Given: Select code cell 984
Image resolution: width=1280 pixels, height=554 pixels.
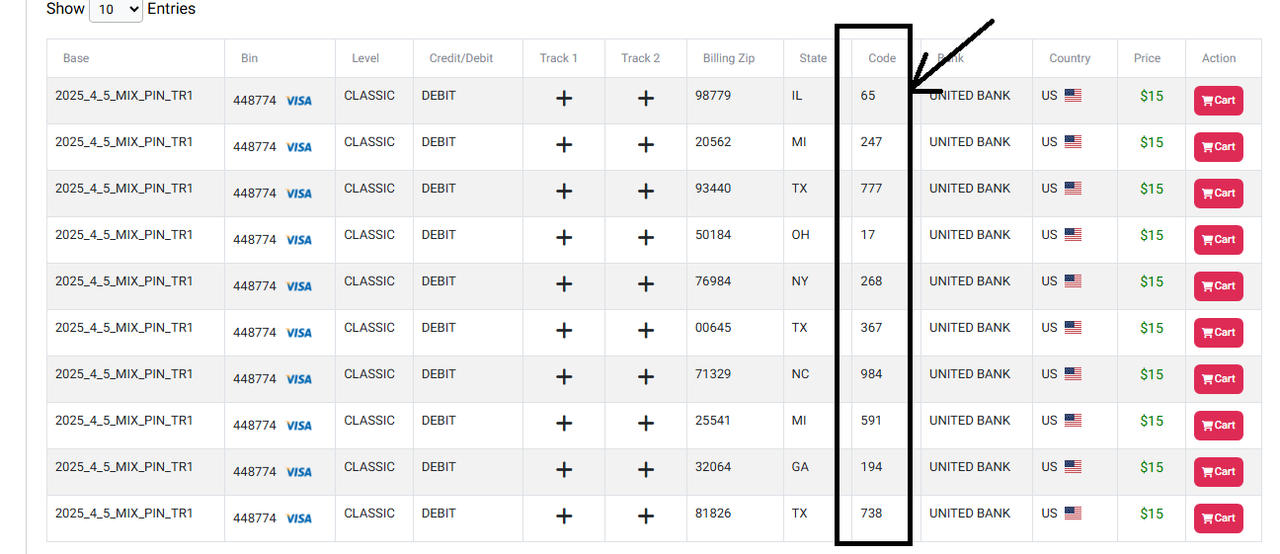Looking at the screenshot, I should [872, 374].
